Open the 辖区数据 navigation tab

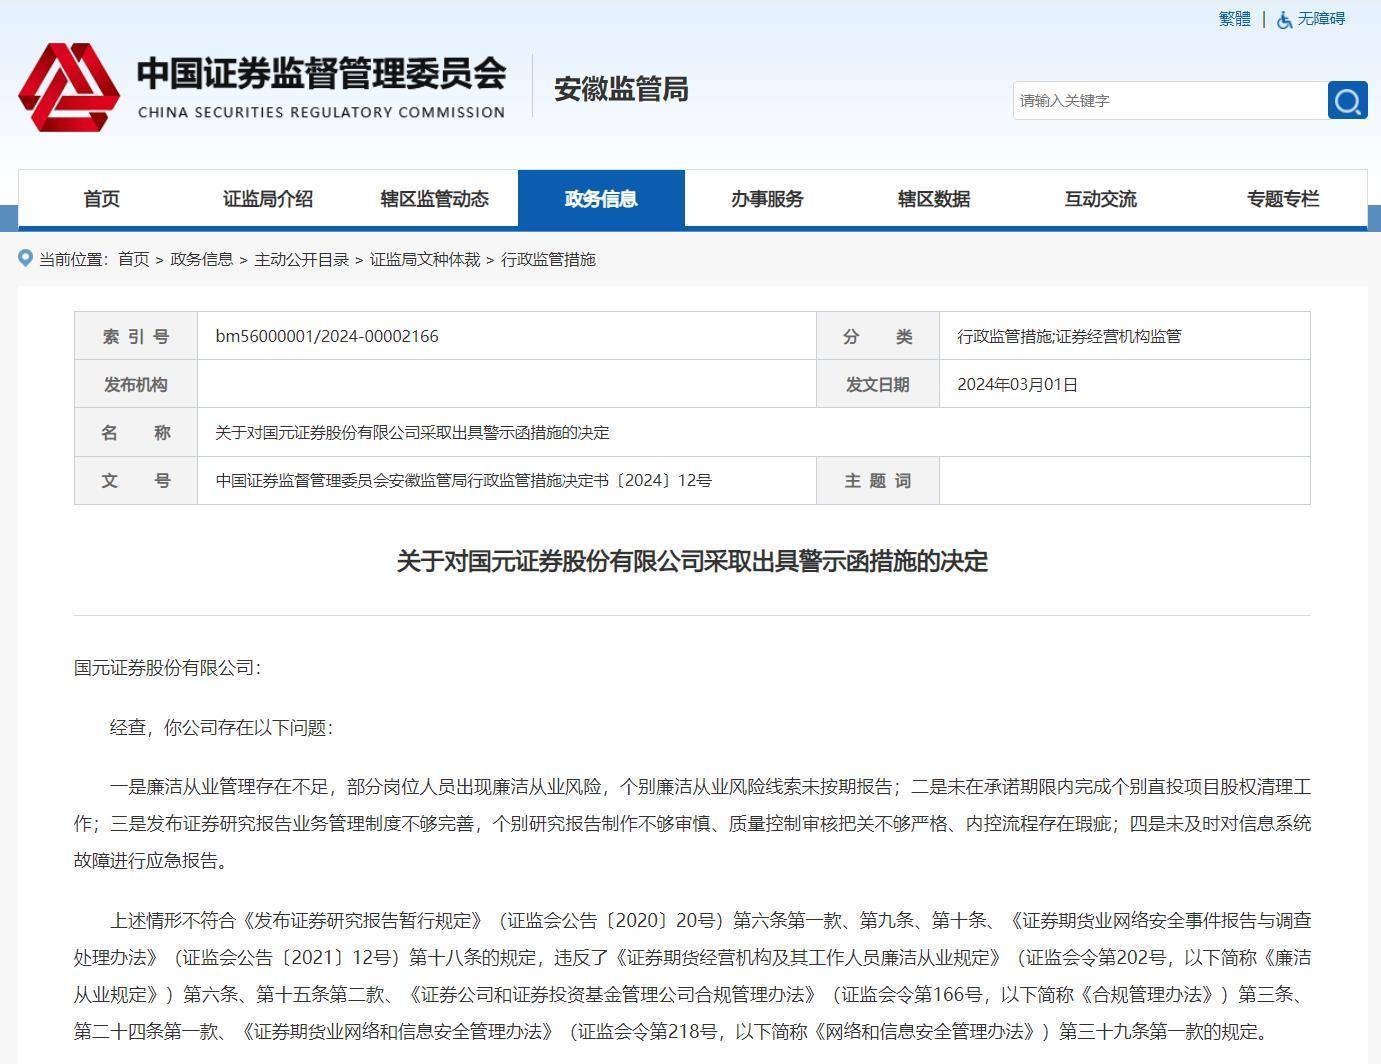(934, 199)
